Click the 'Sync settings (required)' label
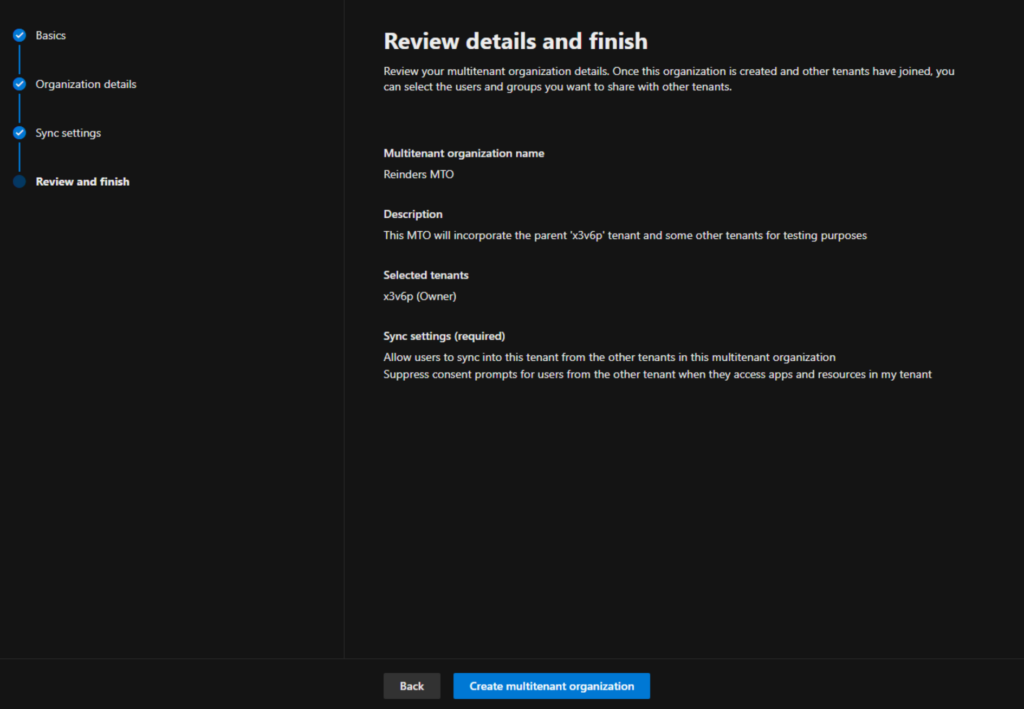 (444, 336)
